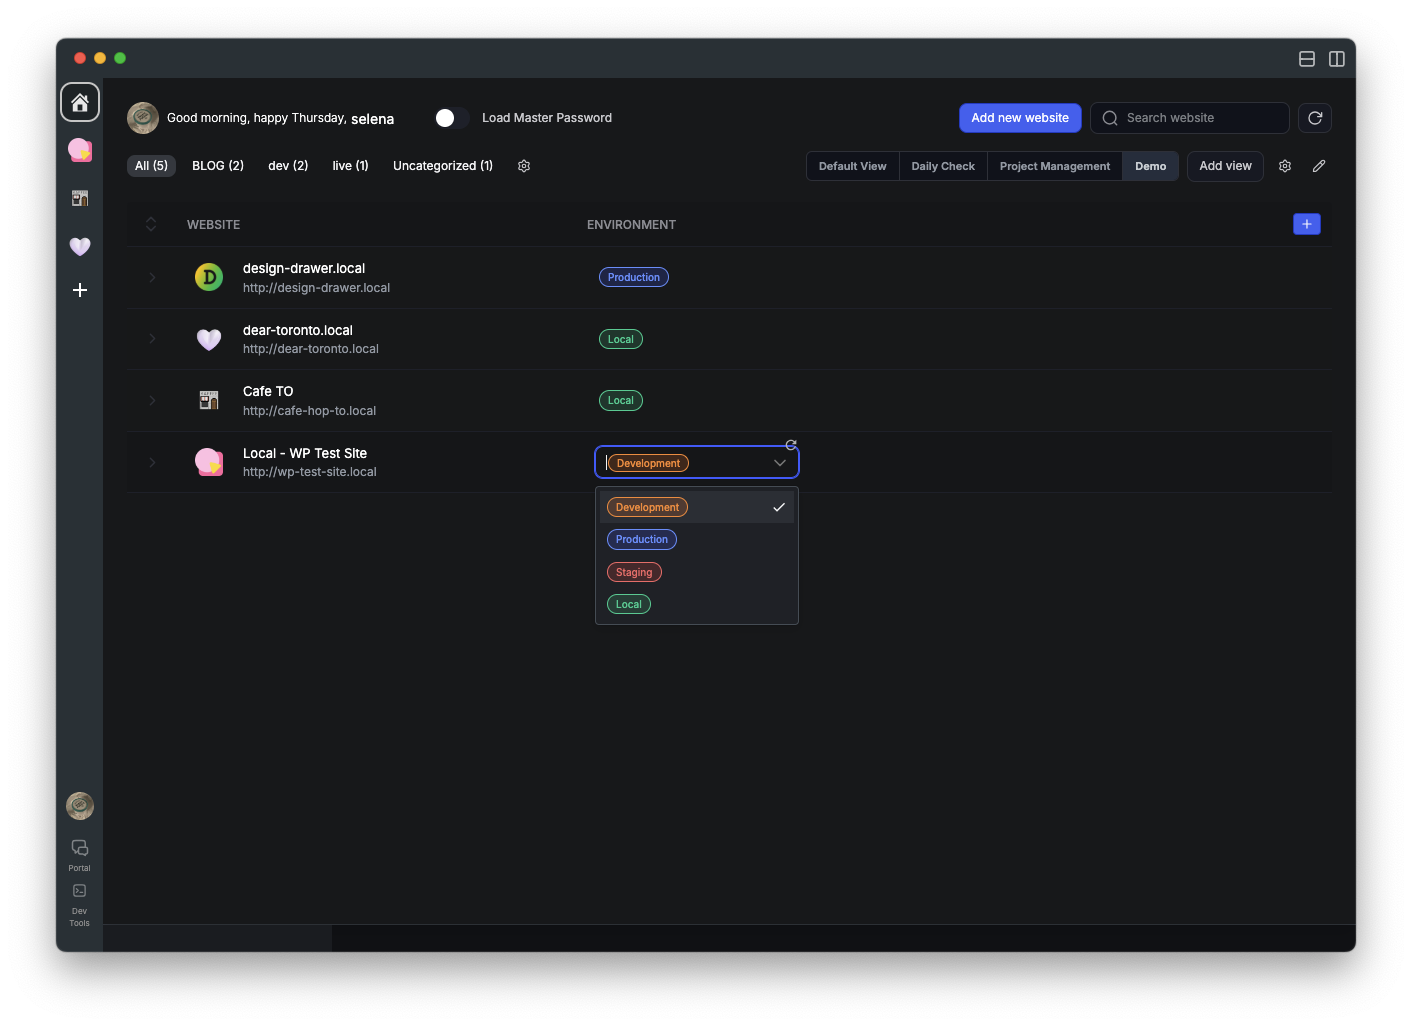This screenshot has width=1412, height=1026.
Task: Collapse the Development environment dropdown
Action: [780, 463]
